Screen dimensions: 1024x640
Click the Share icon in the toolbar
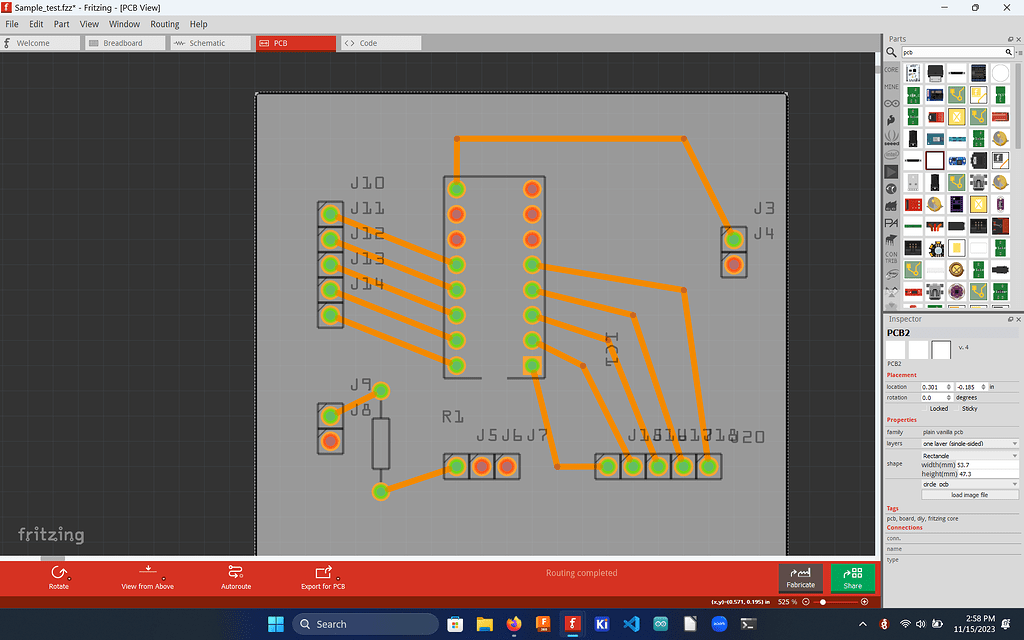[852, 578]
